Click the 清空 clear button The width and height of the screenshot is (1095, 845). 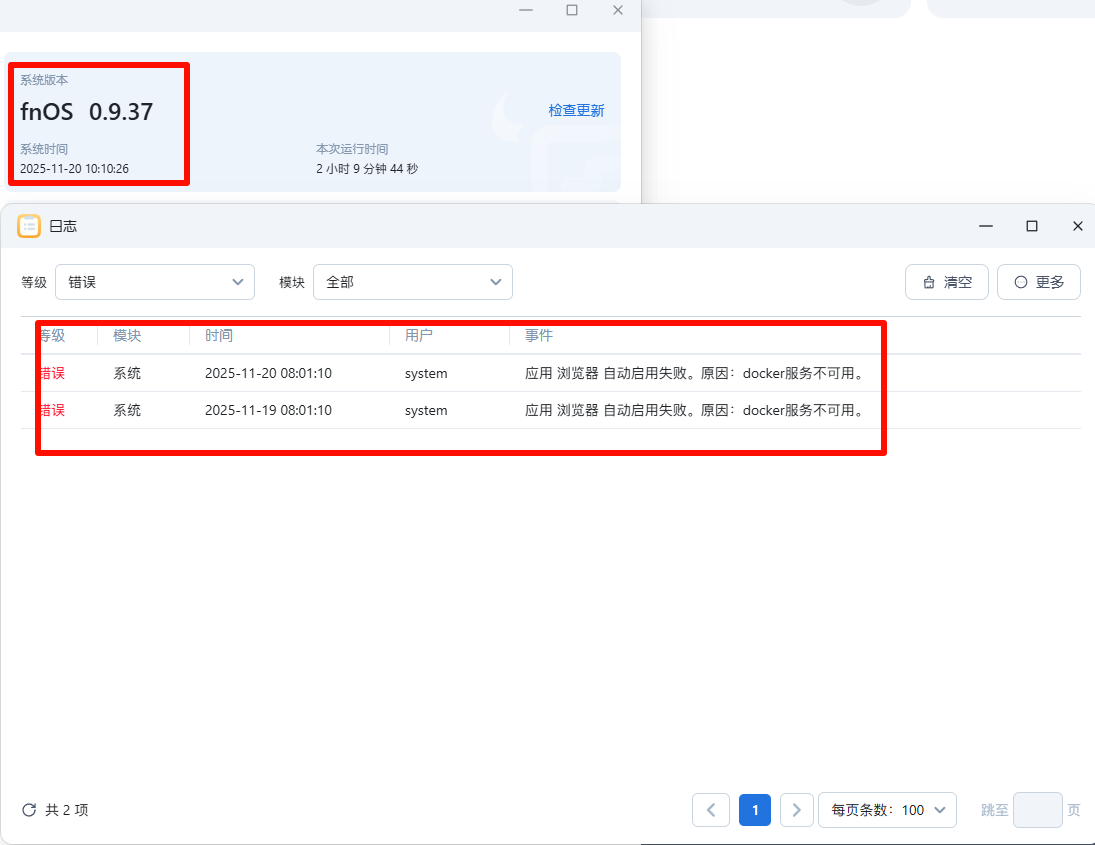pyautogui.click(x=946, y=282)
